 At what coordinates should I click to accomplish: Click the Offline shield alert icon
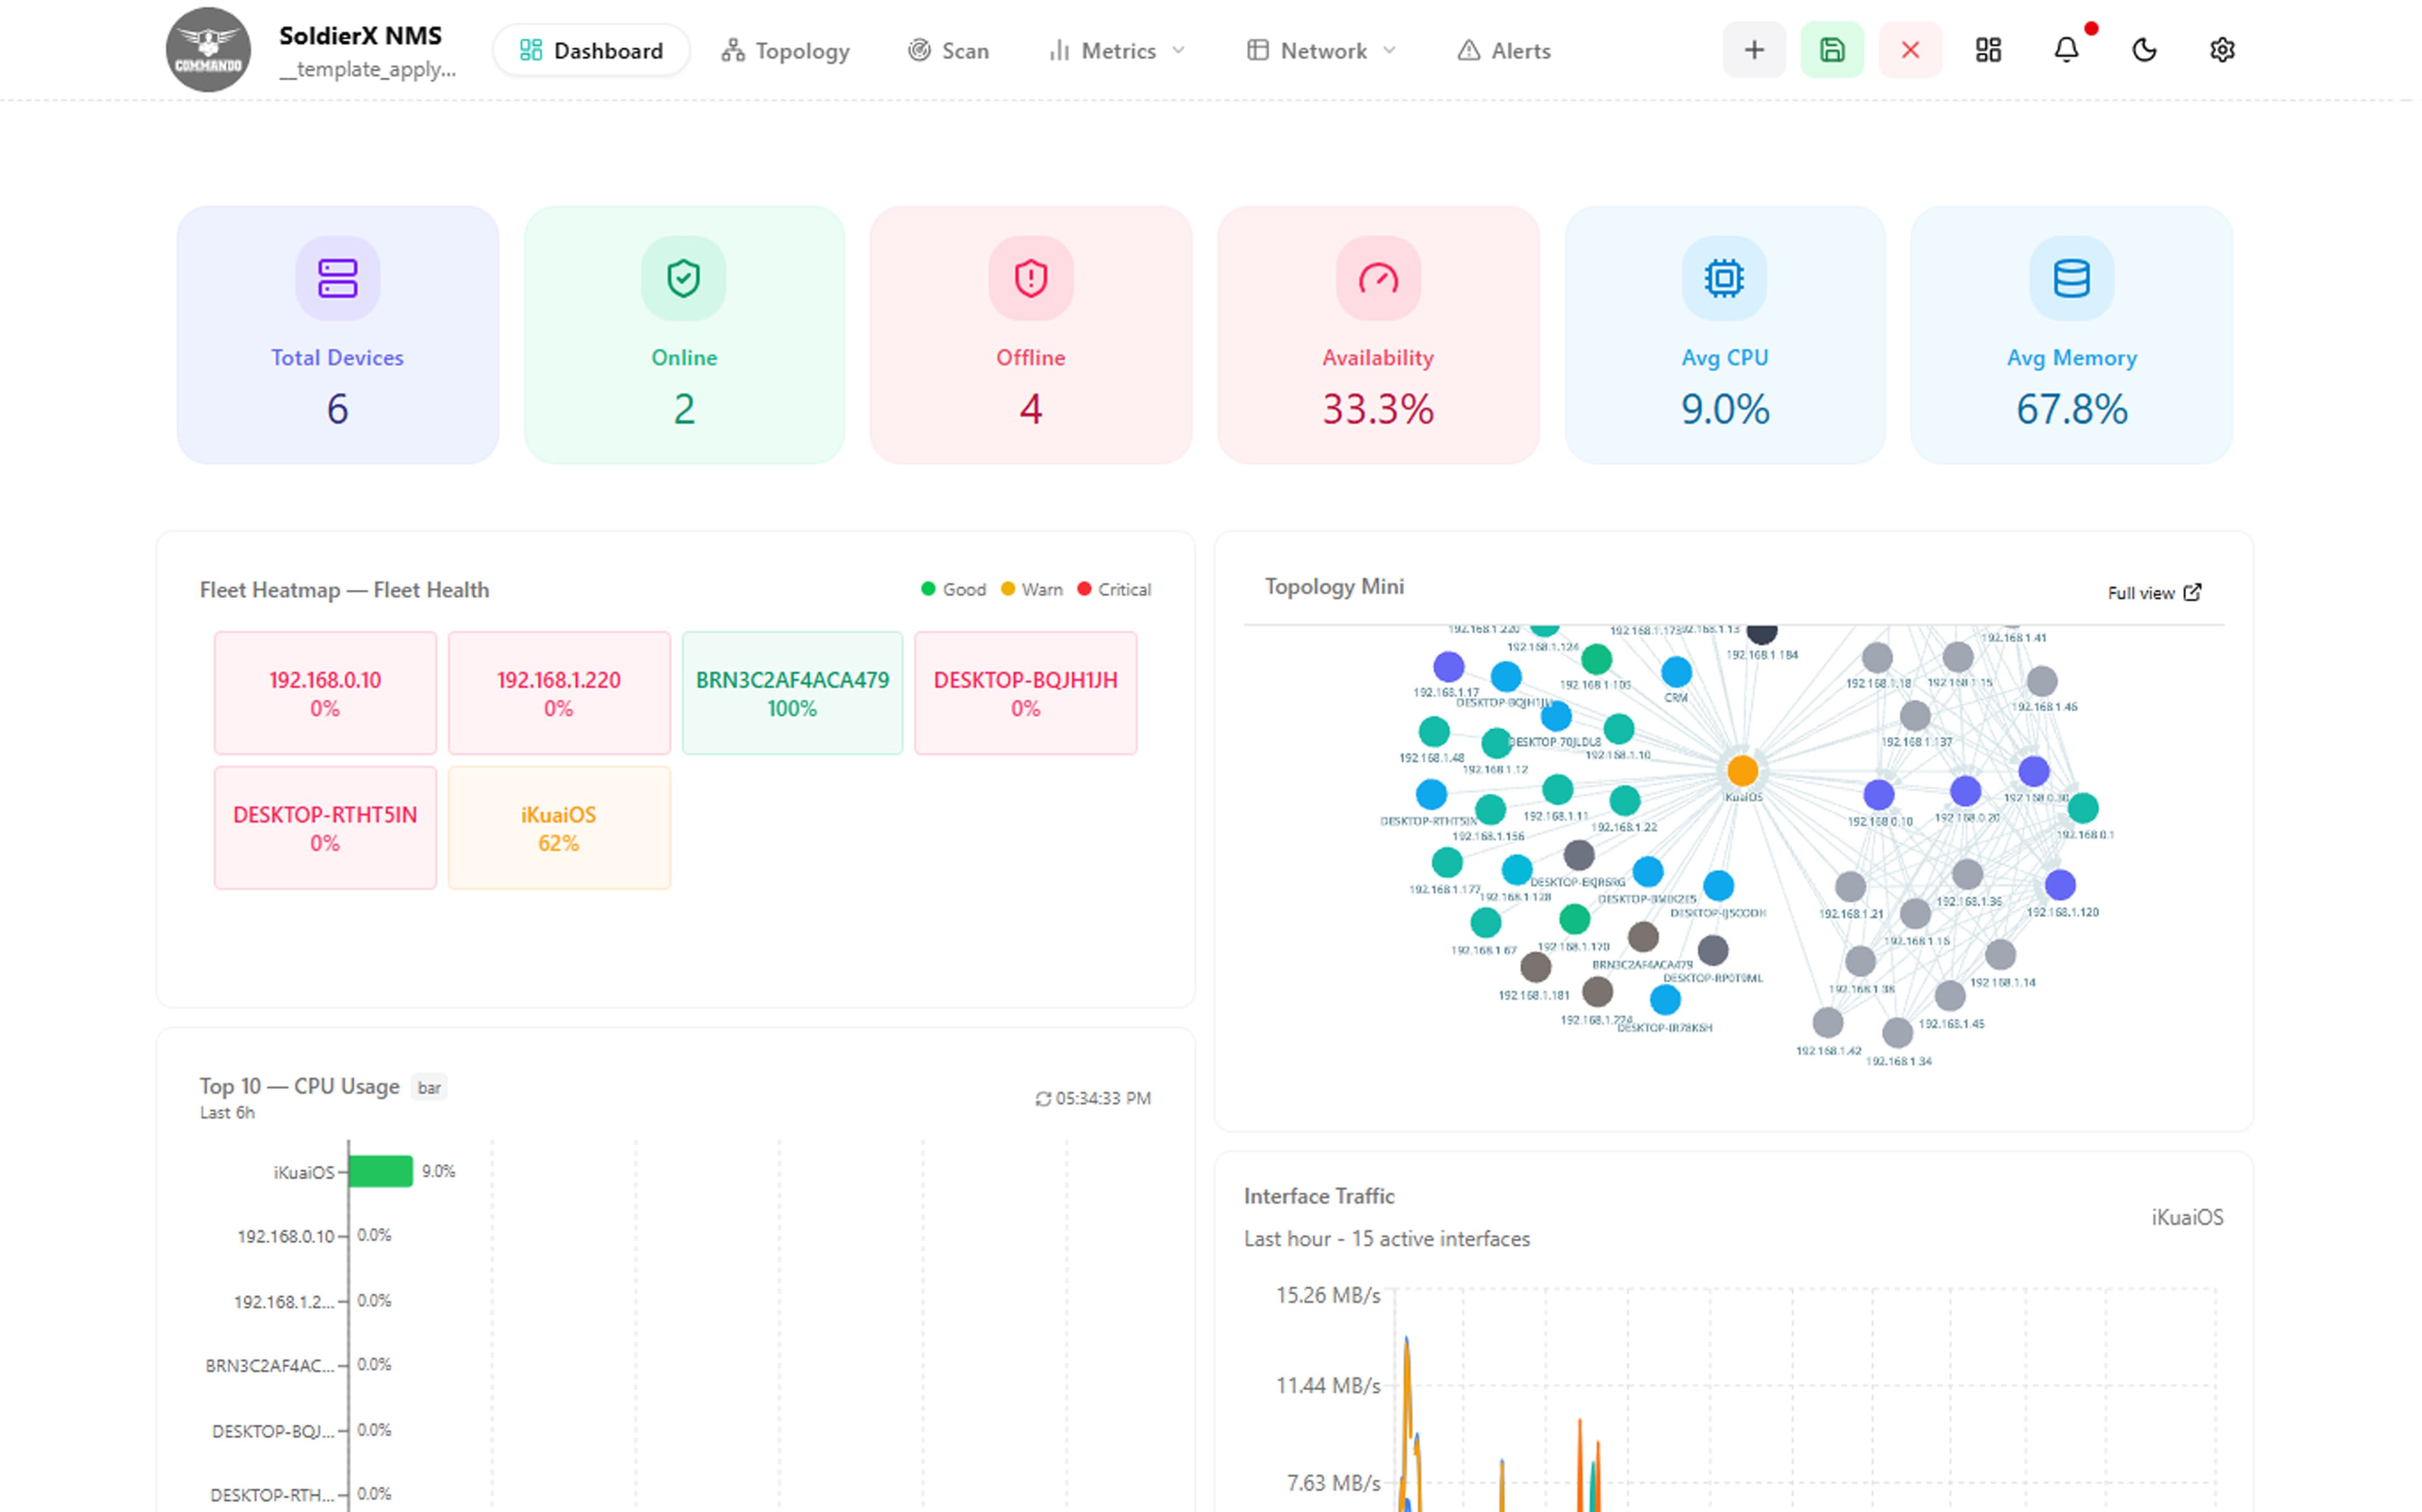[x=1031, y=278]
